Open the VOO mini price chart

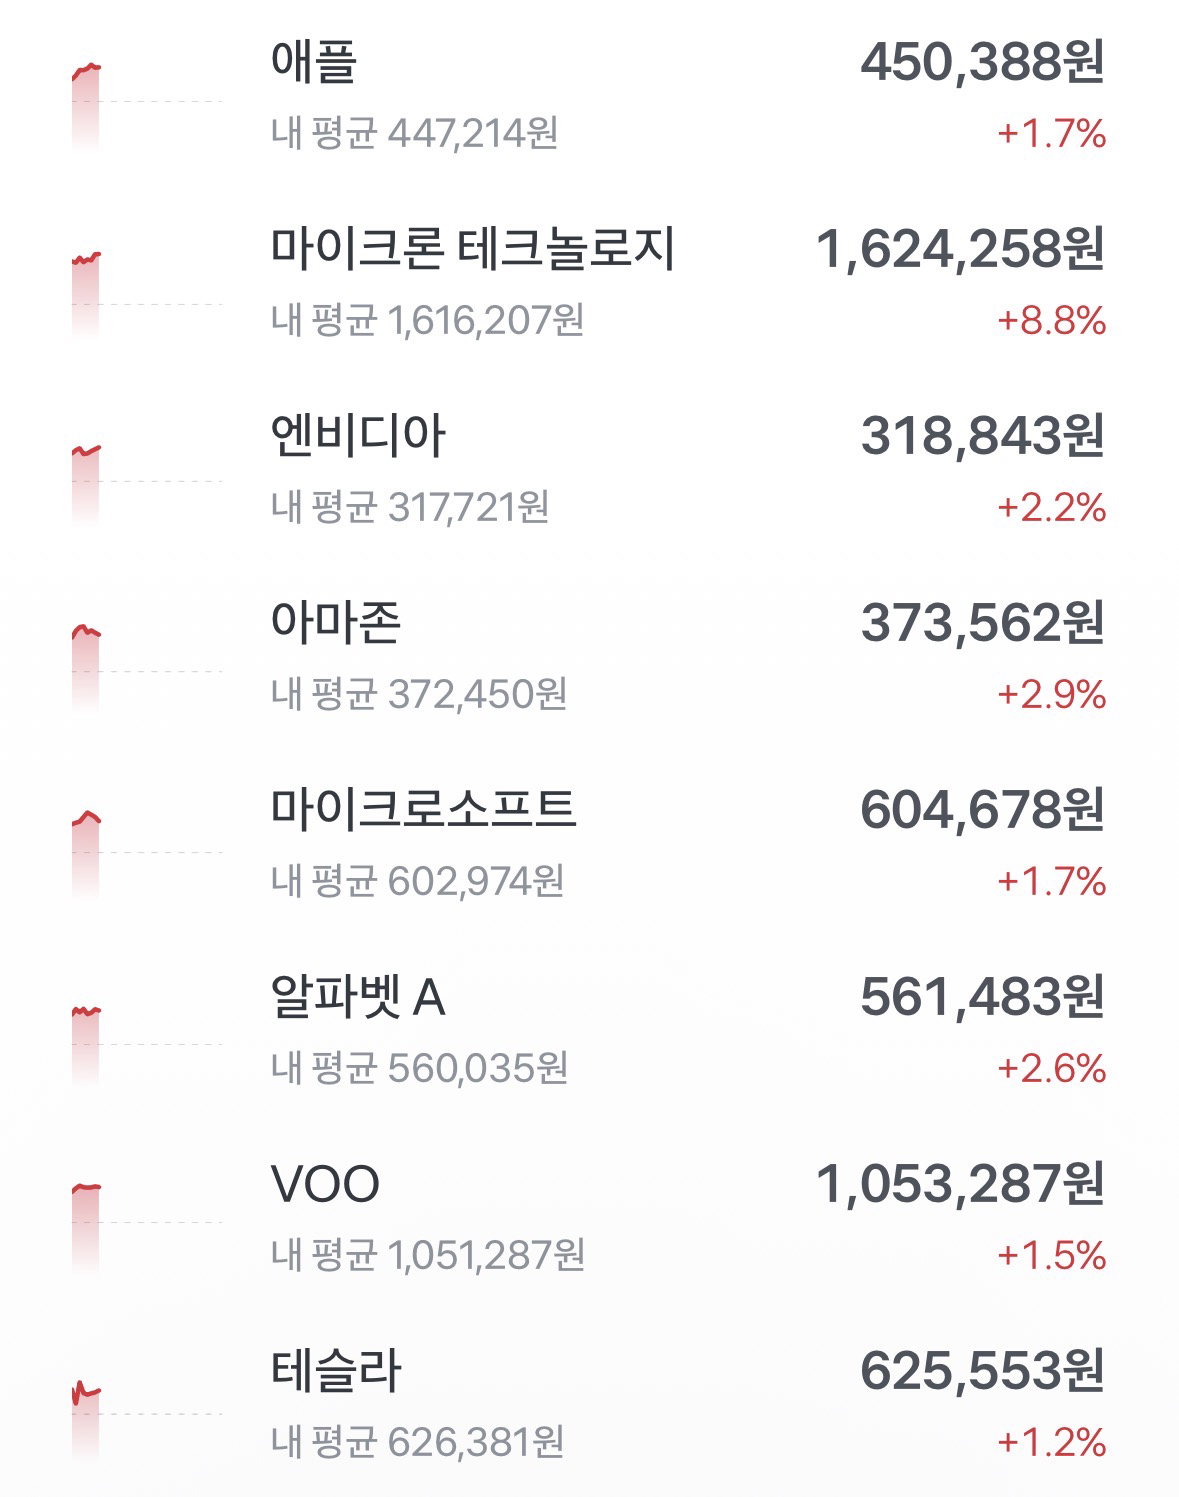pyautogui.click(x=146, y=1230)
